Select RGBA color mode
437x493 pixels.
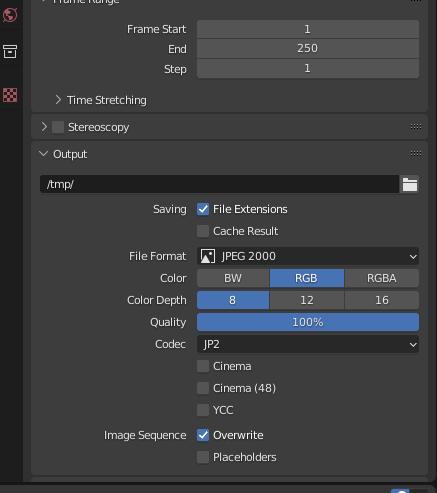tap(382, 278)
